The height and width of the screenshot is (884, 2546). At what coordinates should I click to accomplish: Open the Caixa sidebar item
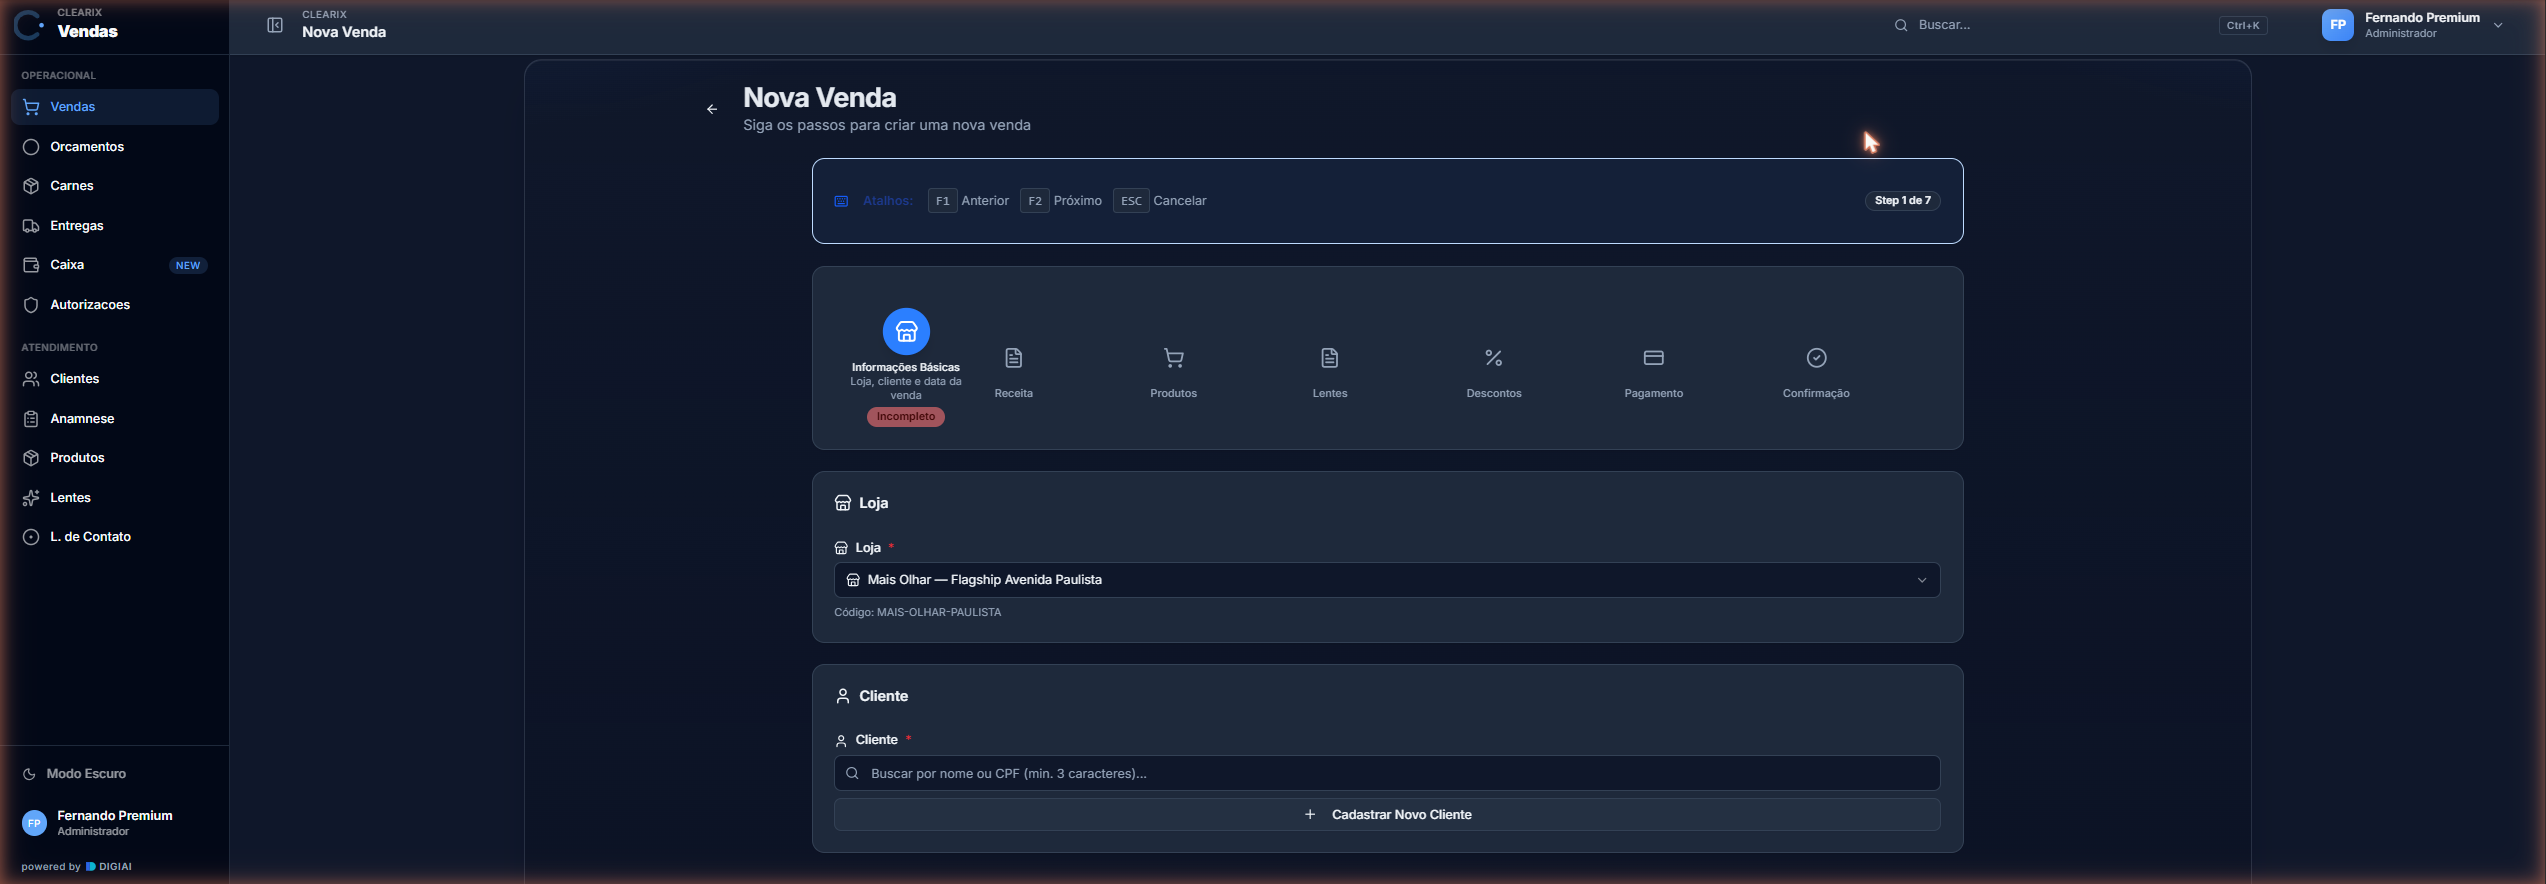coord(115,265)
